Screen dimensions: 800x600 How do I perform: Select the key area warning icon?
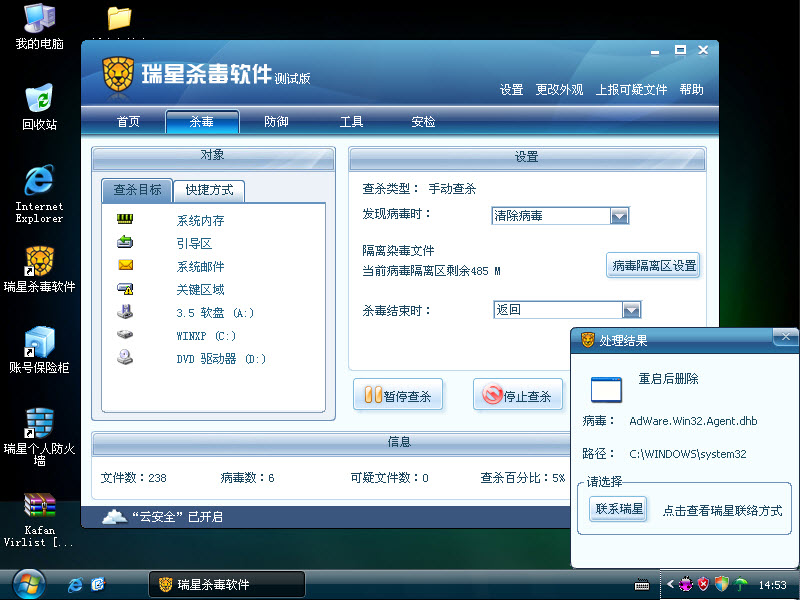point(126,289)
